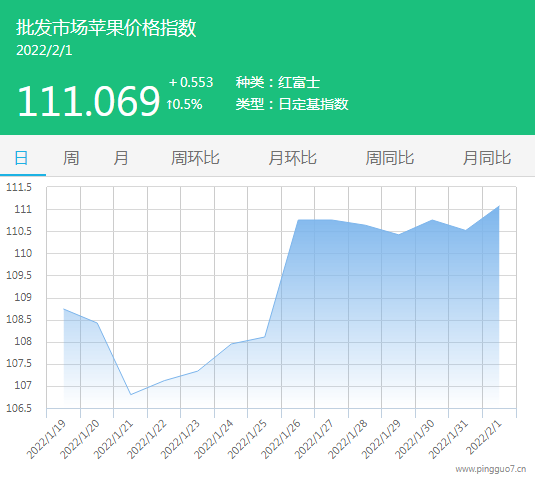The height and width of the screenshot is (478, 535).
Task: Click the up arrow beside 0.5%
Action: coord(169,104)
